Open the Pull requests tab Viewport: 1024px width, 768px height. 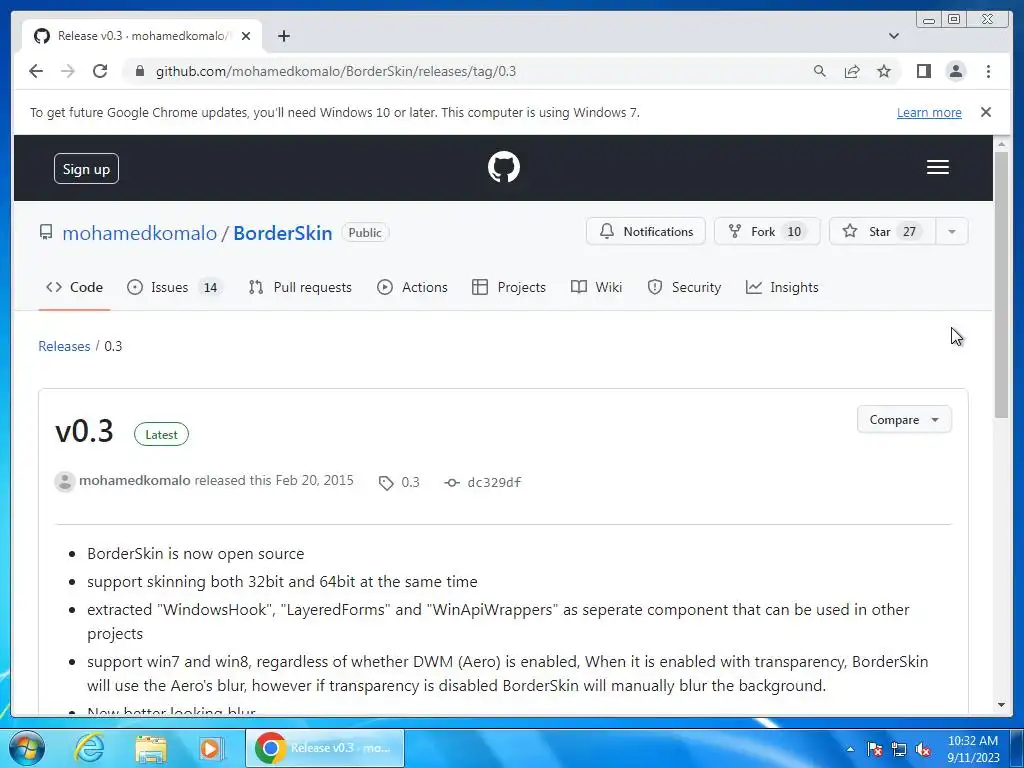click(x=300, y=287)
